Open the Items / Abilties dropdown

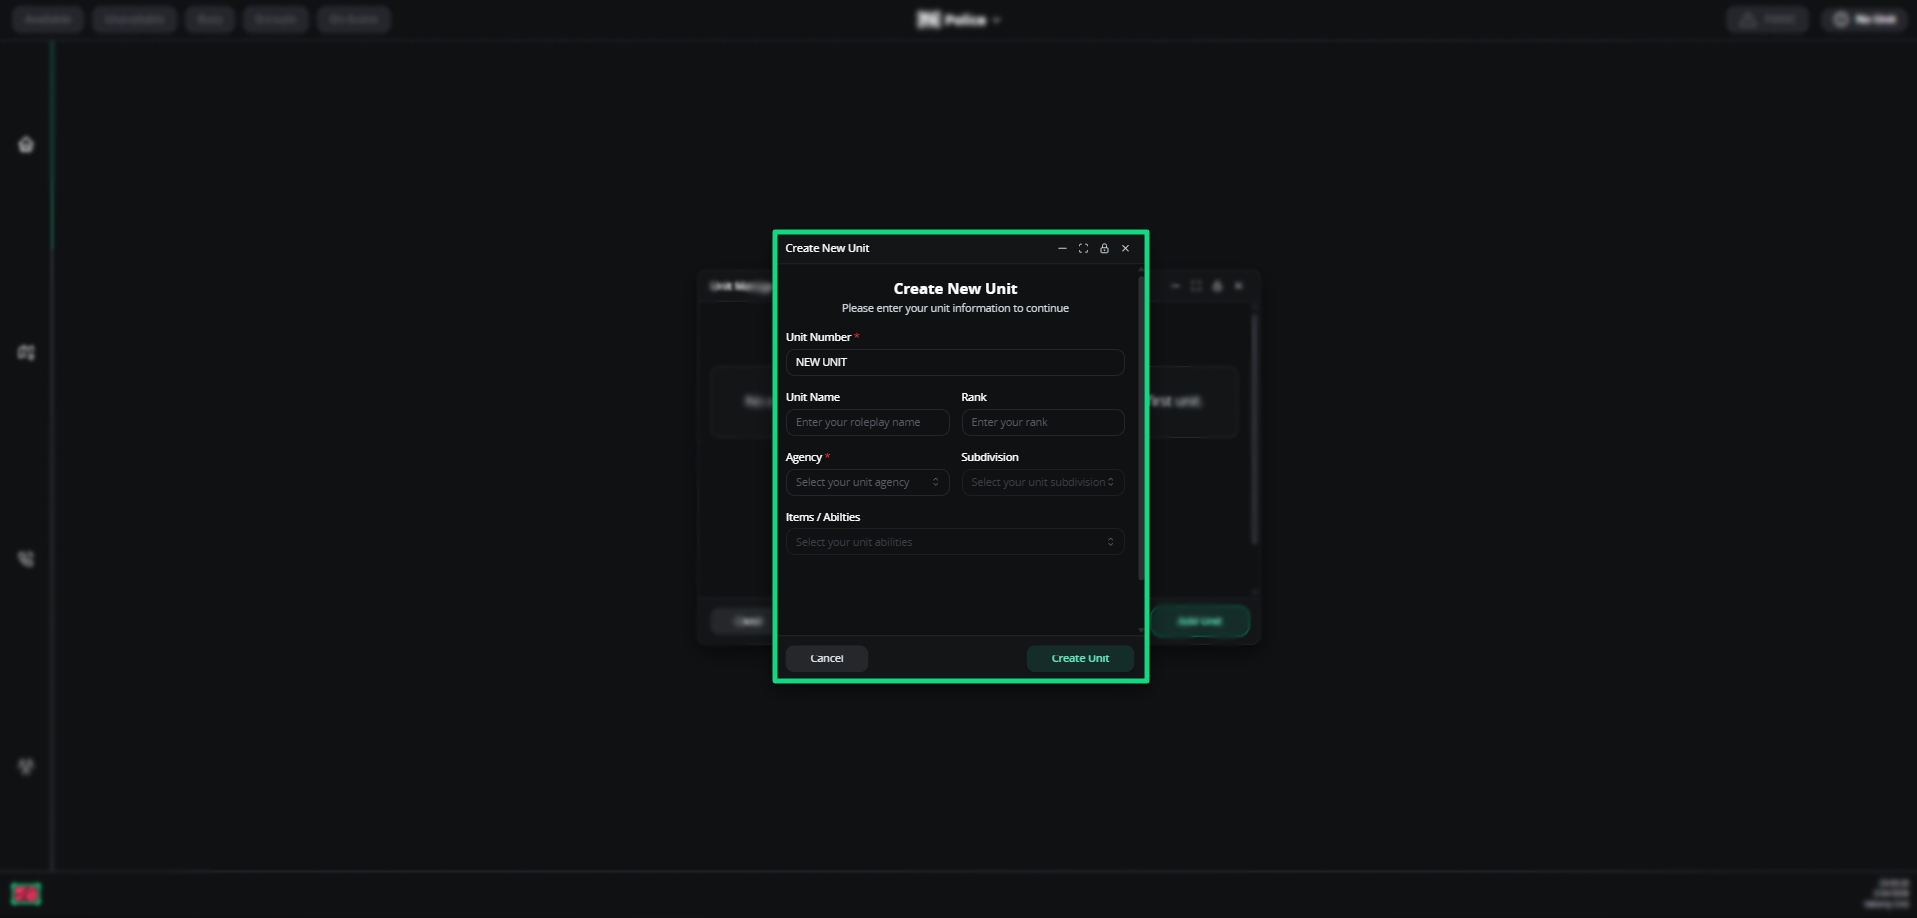[955, 542]
